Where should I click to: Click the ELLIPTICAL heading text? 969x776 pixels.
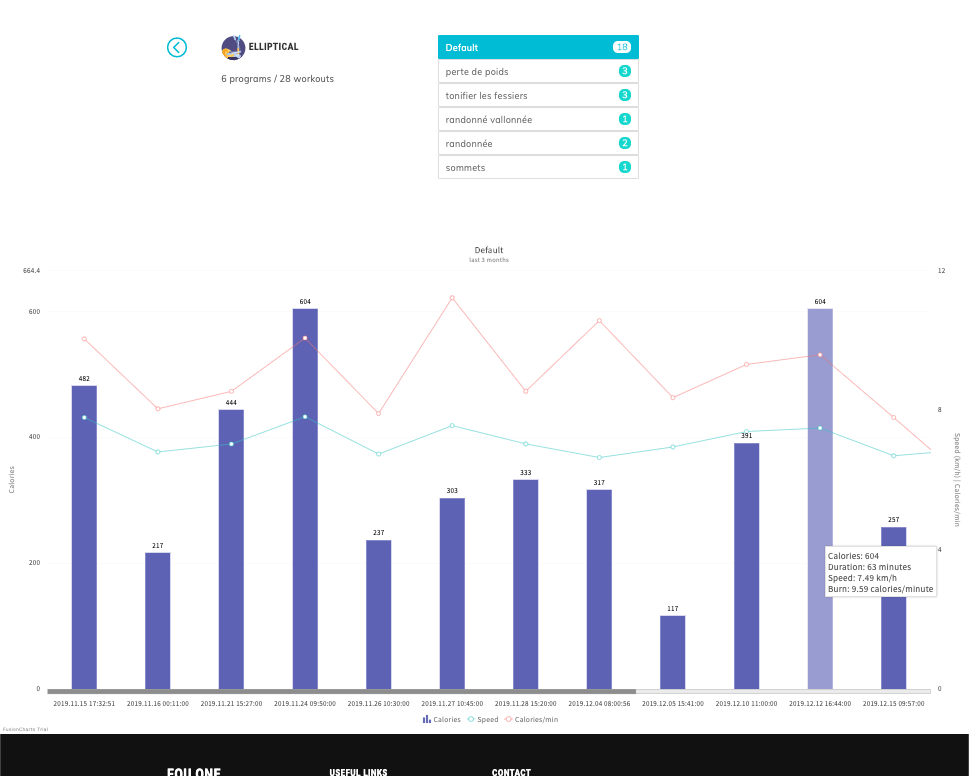[x=273, y=46]
